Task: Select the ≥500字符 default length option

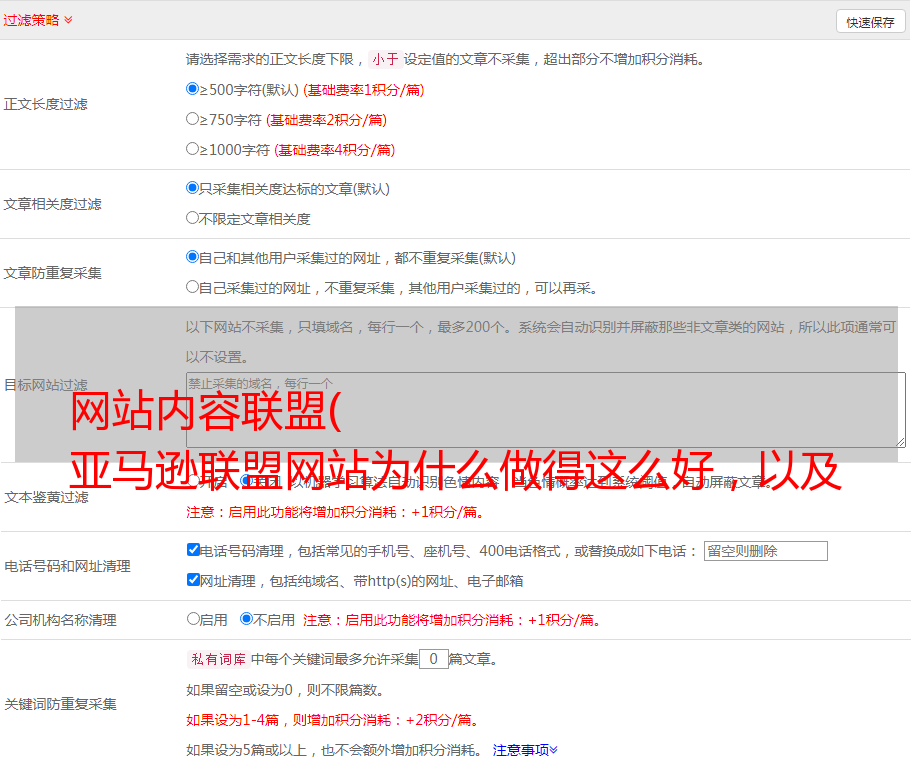Action: 193,89
